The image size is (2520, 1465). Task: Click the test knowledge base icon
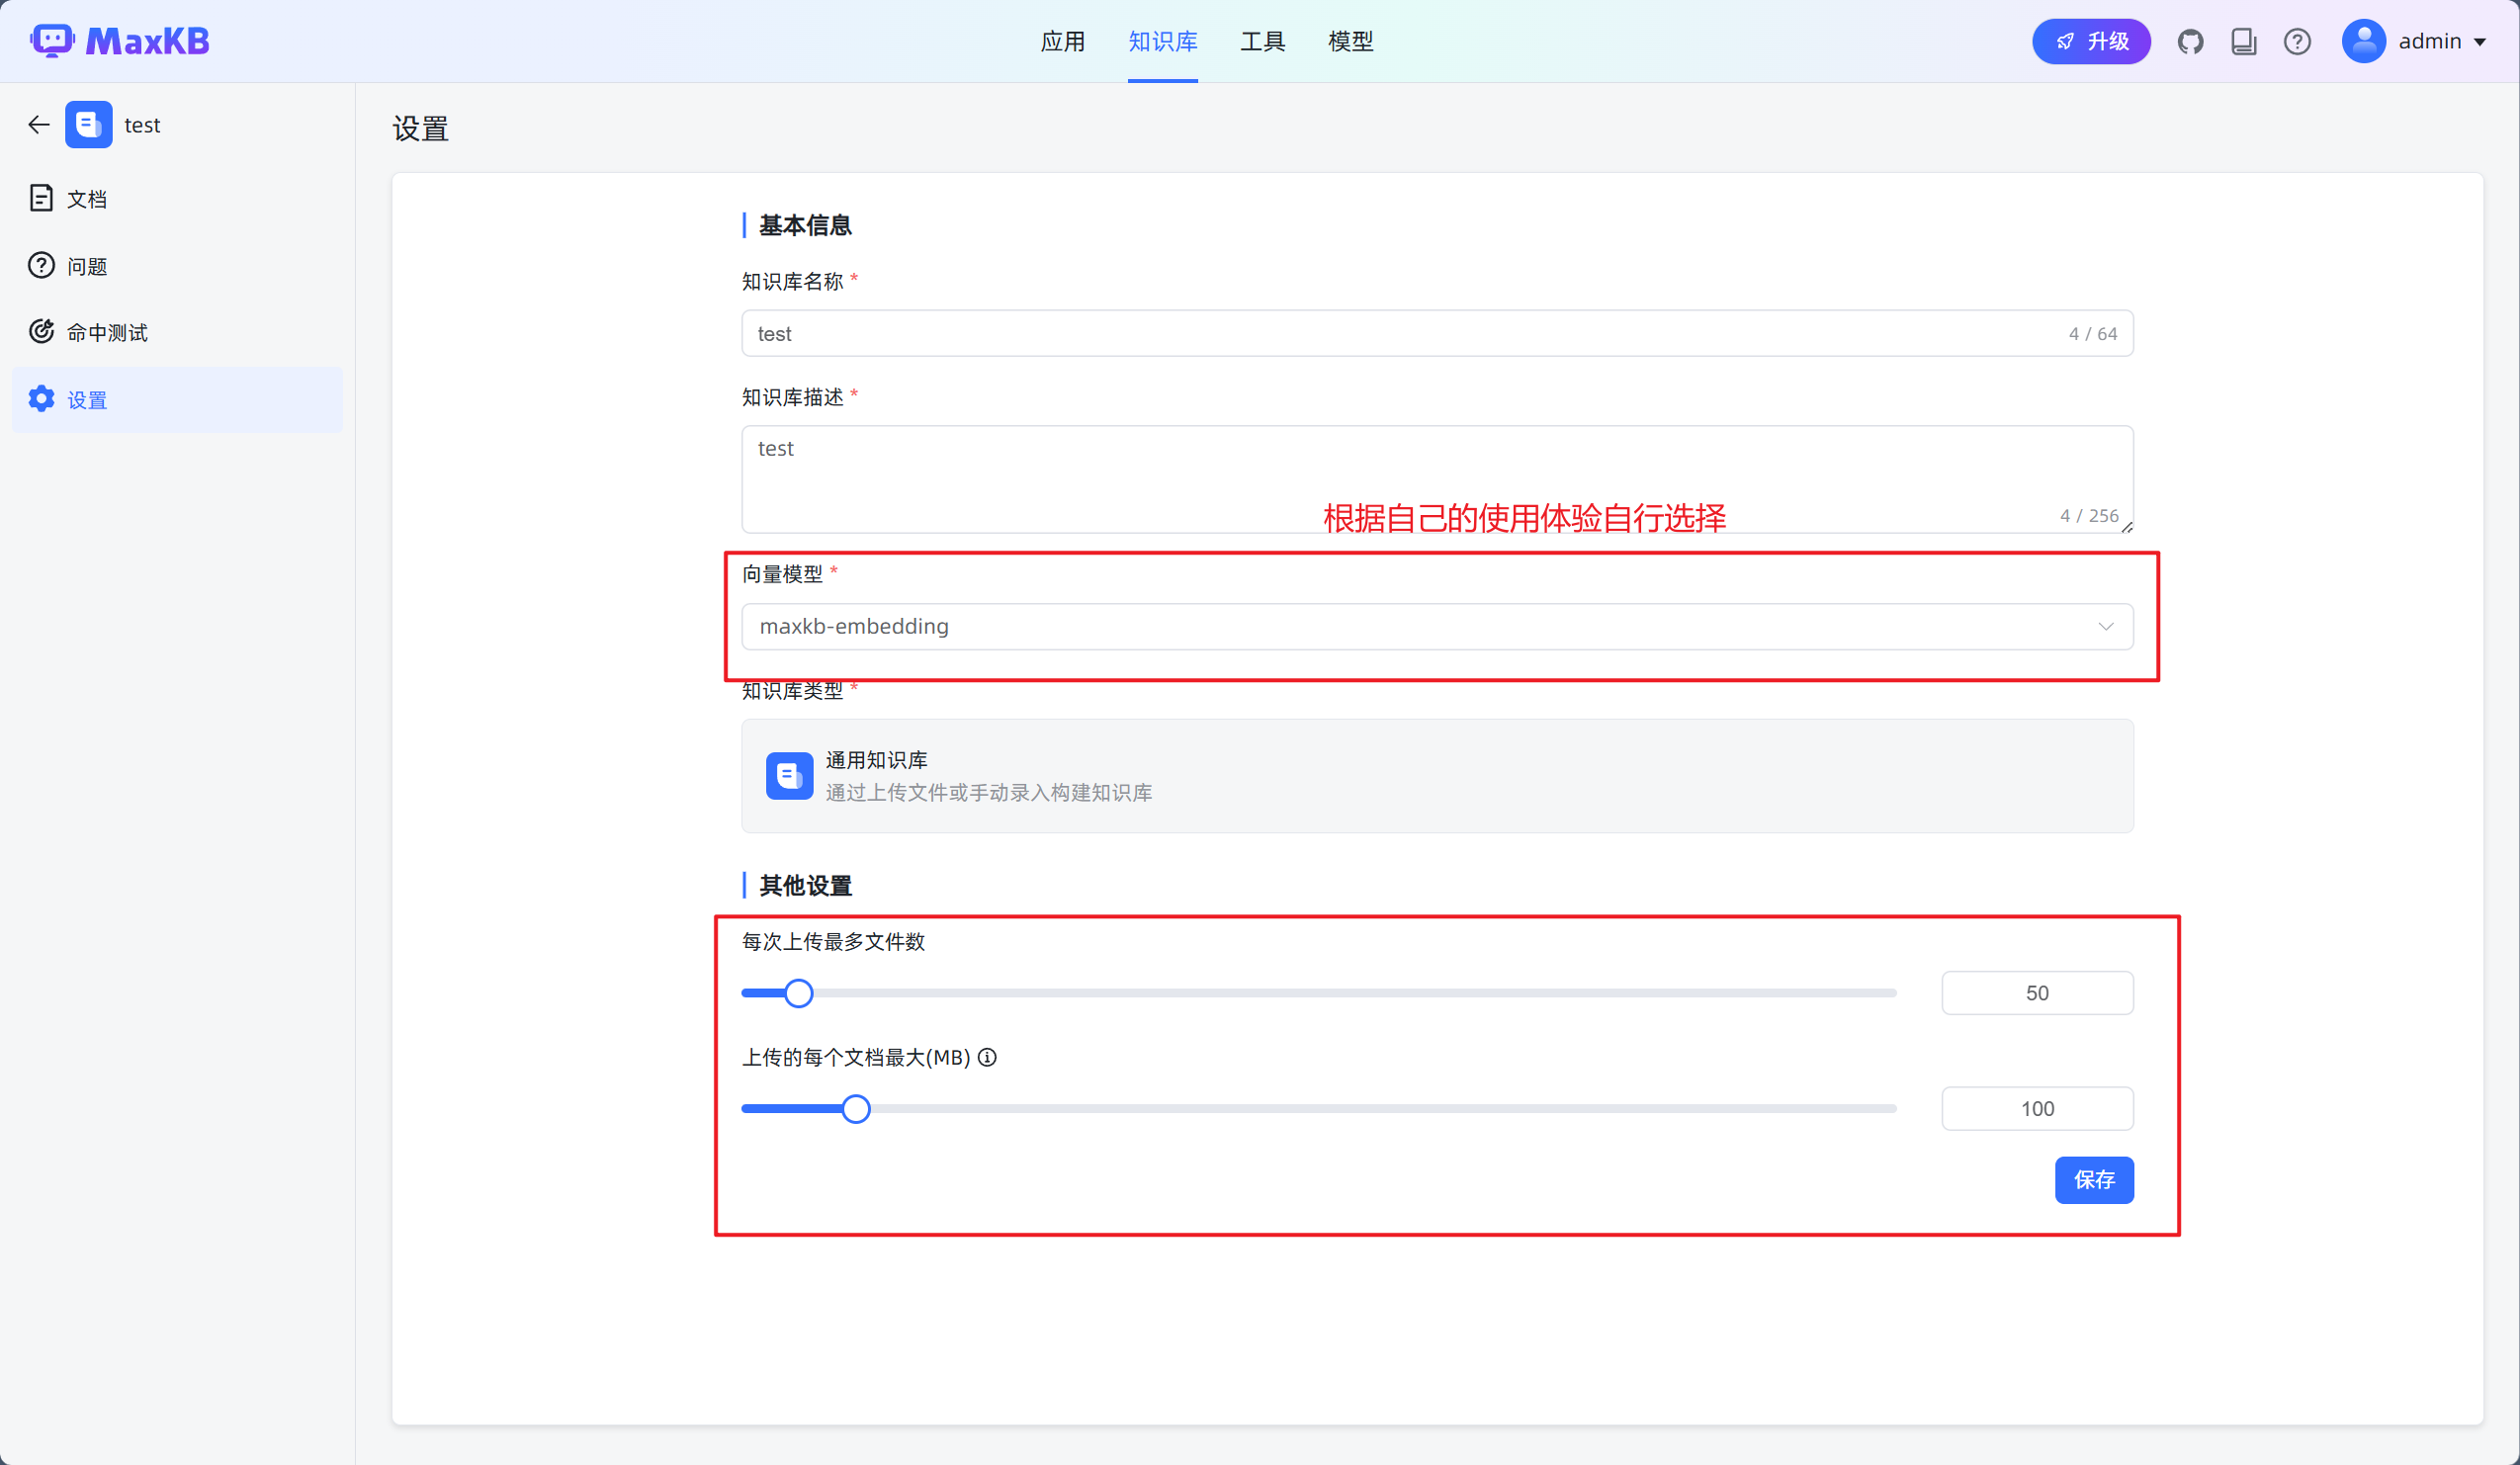click(x=89, y=125)
